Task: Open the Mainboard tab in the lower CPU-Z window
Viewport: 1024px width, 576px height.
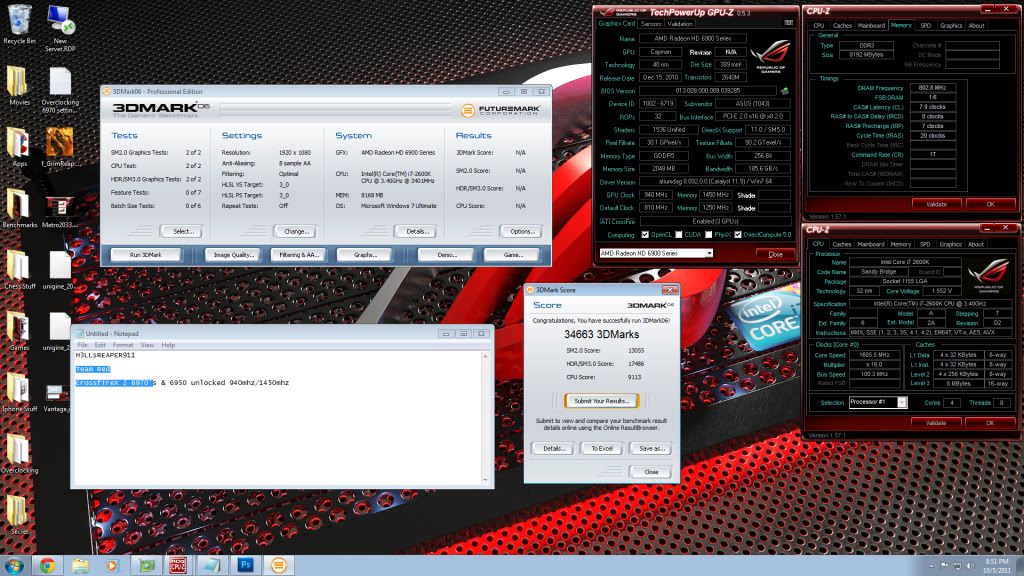Action: (x=871, y=244)
